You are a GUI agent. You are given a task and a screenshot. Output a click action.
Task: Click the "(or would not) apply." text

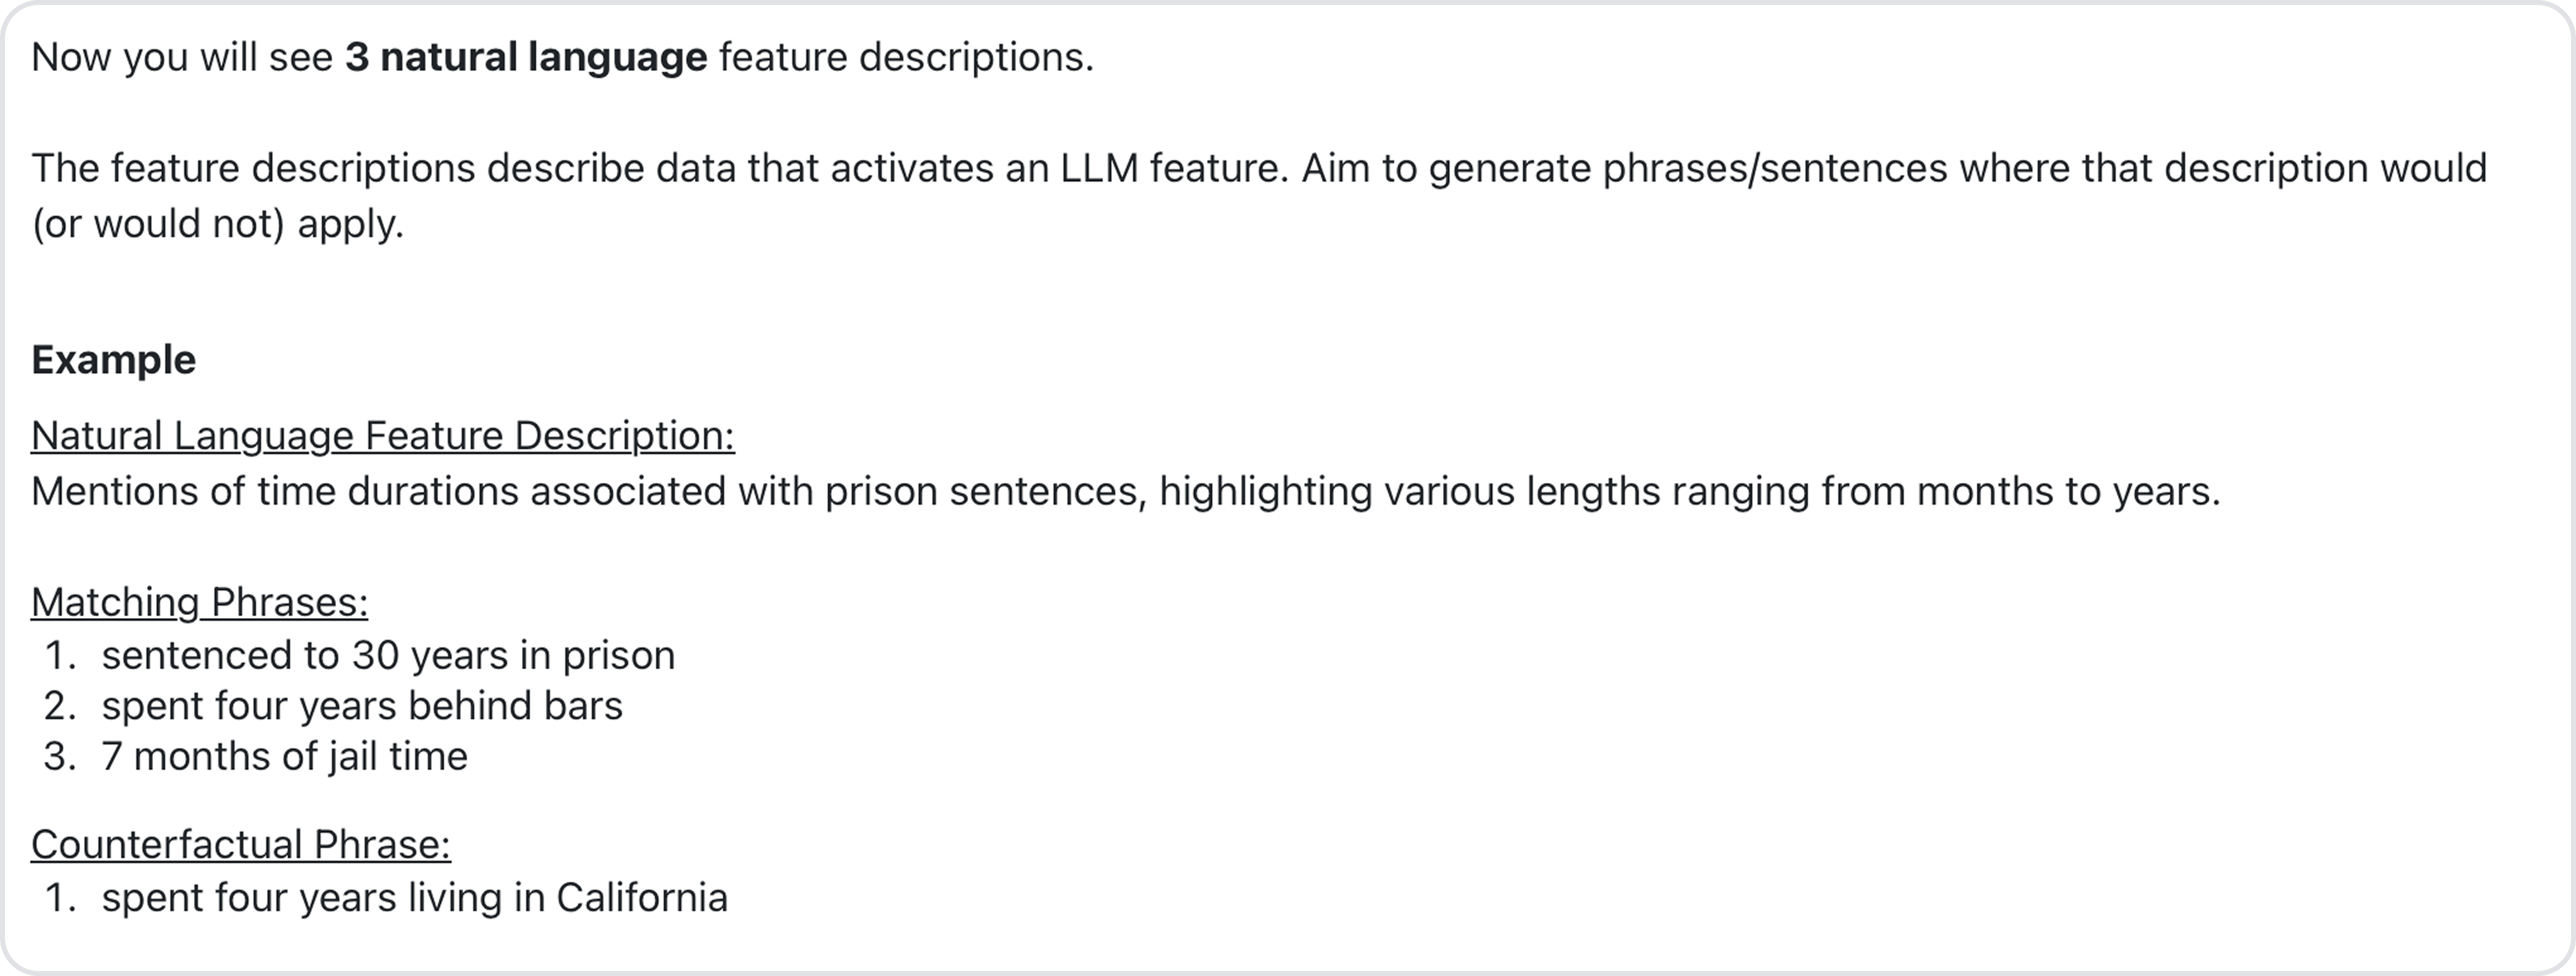[217, 224]
